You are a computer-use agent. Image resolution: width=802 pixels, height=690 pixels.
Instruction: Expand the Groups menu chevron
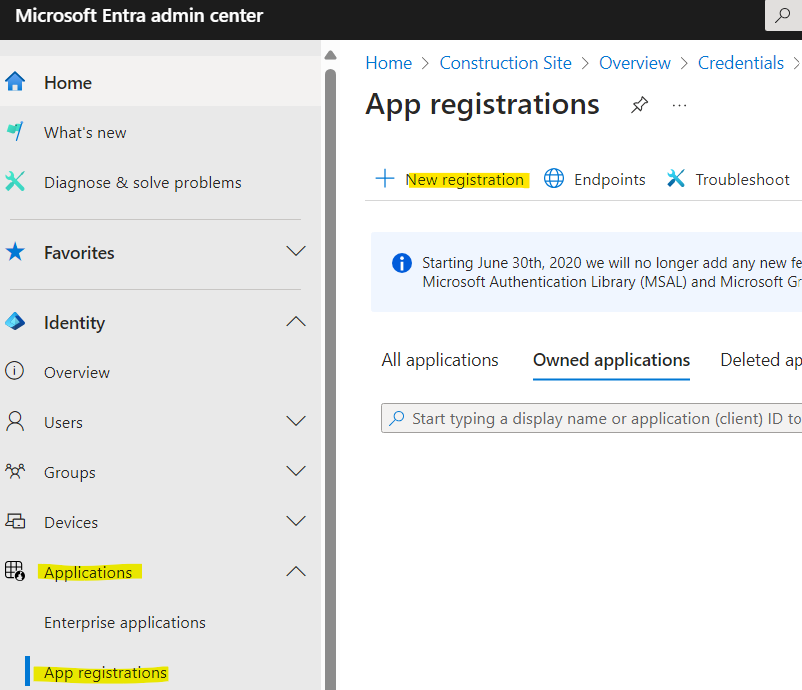(x=296, y=471)
